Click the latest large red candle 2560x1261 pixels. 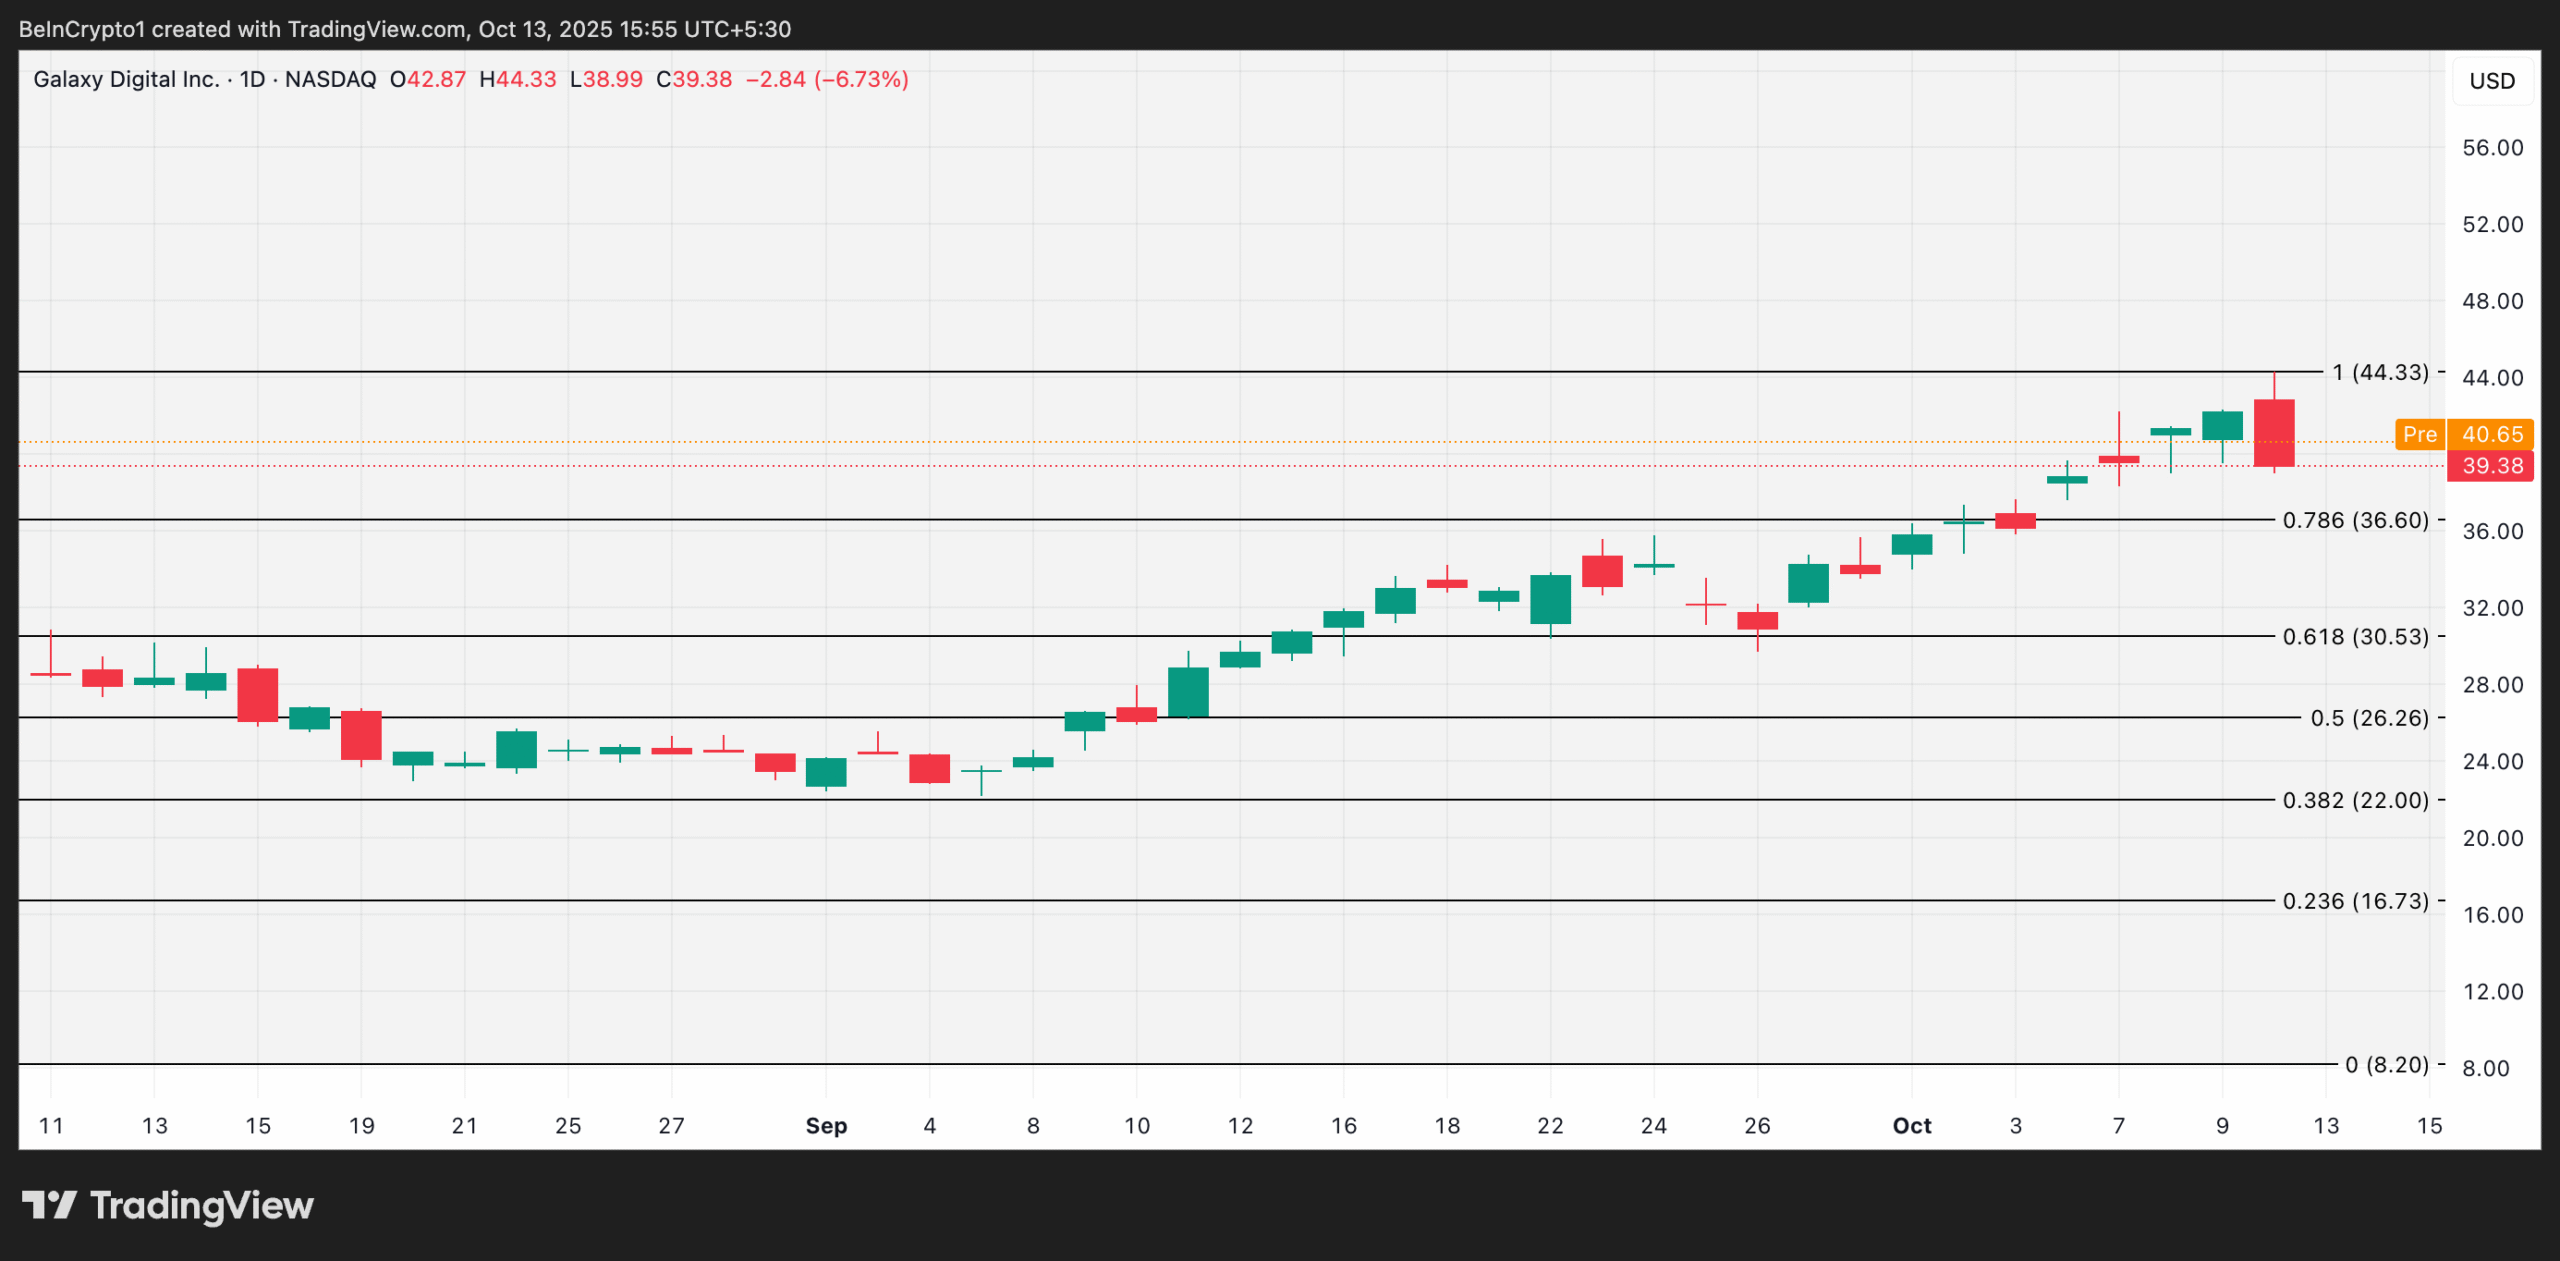(x=2273, y=433)
